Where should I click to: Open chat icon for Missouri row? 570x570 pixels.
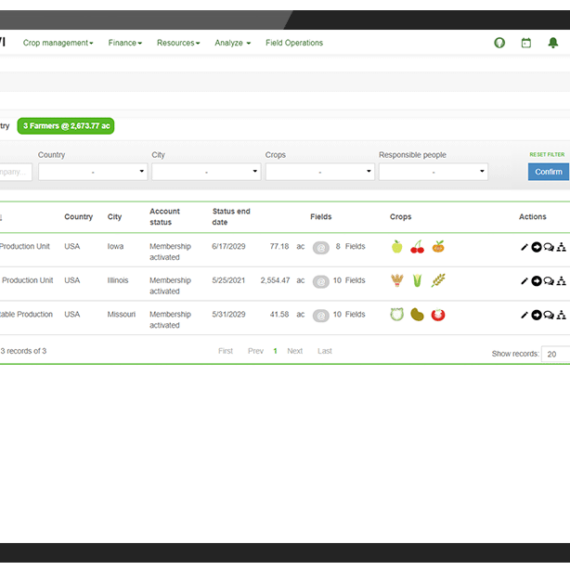click(x=549, y=315)
